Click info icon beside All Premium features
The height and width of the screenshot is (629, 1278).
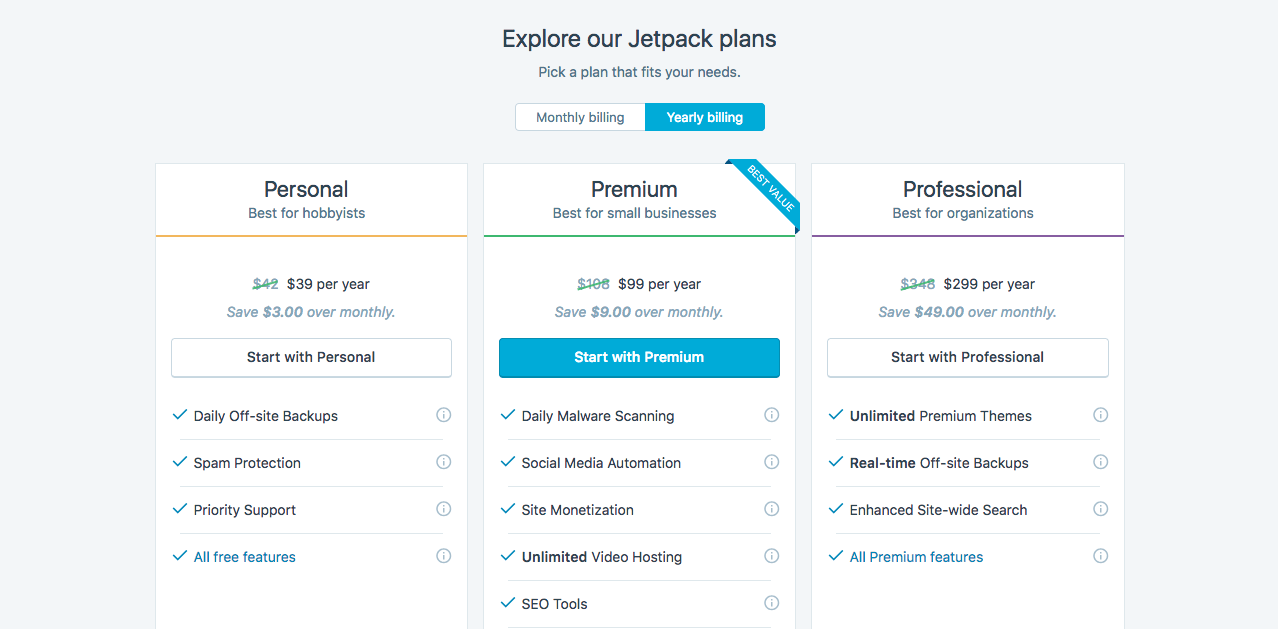coord(1100,556)
